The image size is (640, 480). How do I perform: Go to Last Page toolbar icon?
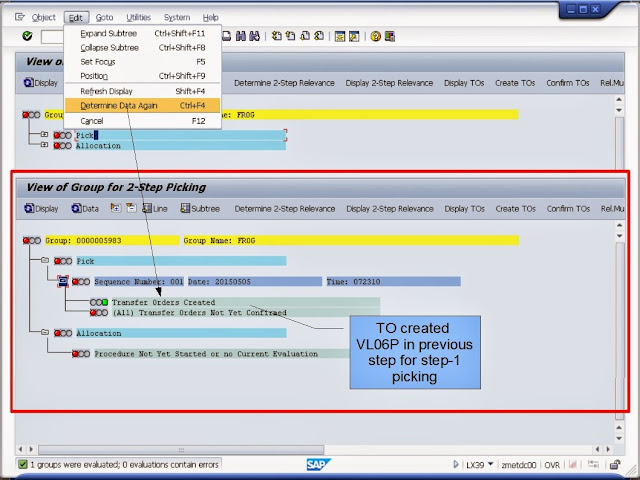coord(319,36)
